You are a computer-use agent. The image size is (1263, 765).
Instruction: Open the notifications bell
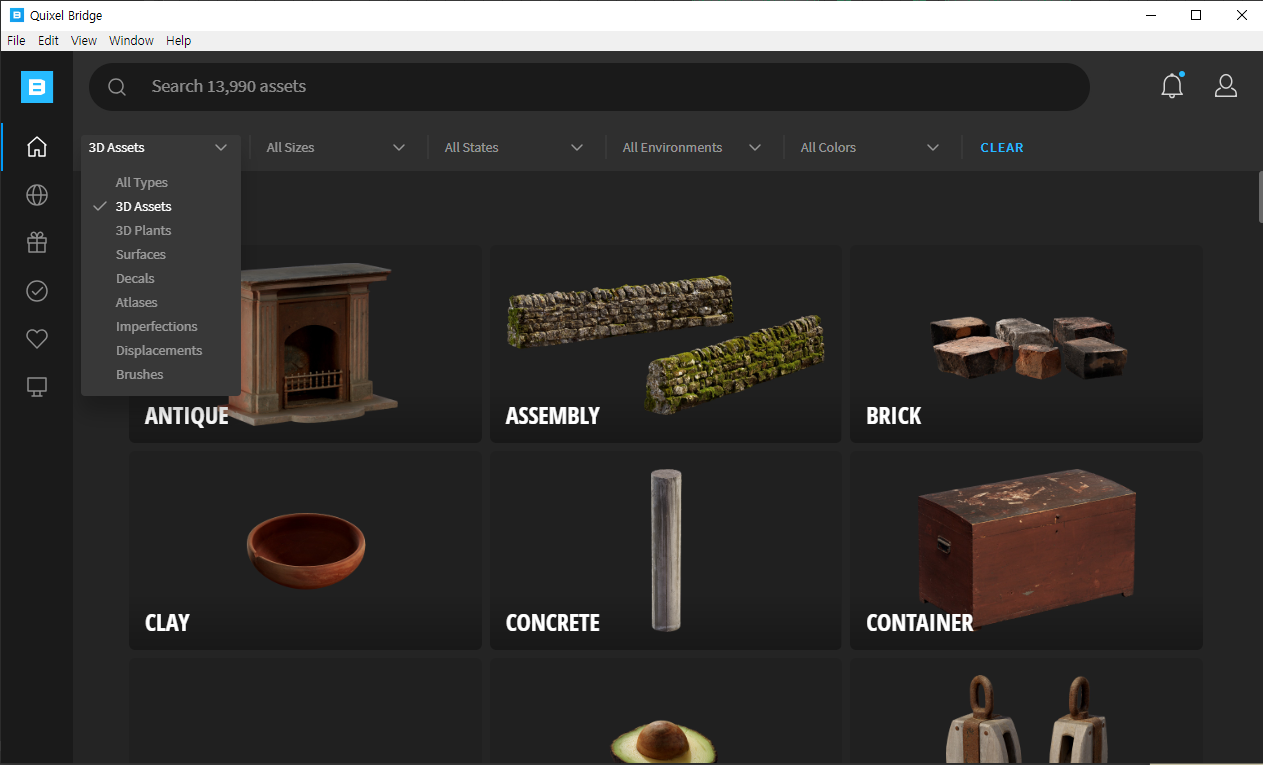(1172, 86)
